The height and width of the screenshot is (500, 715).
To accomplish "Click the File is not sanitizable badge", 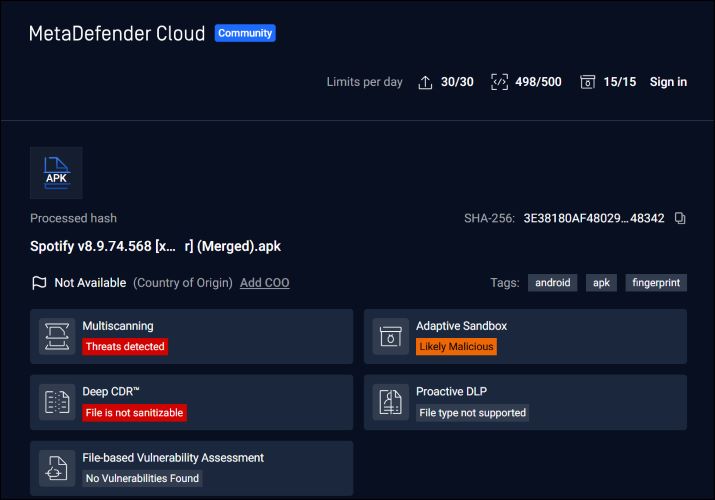I will [x=134, y=412].
